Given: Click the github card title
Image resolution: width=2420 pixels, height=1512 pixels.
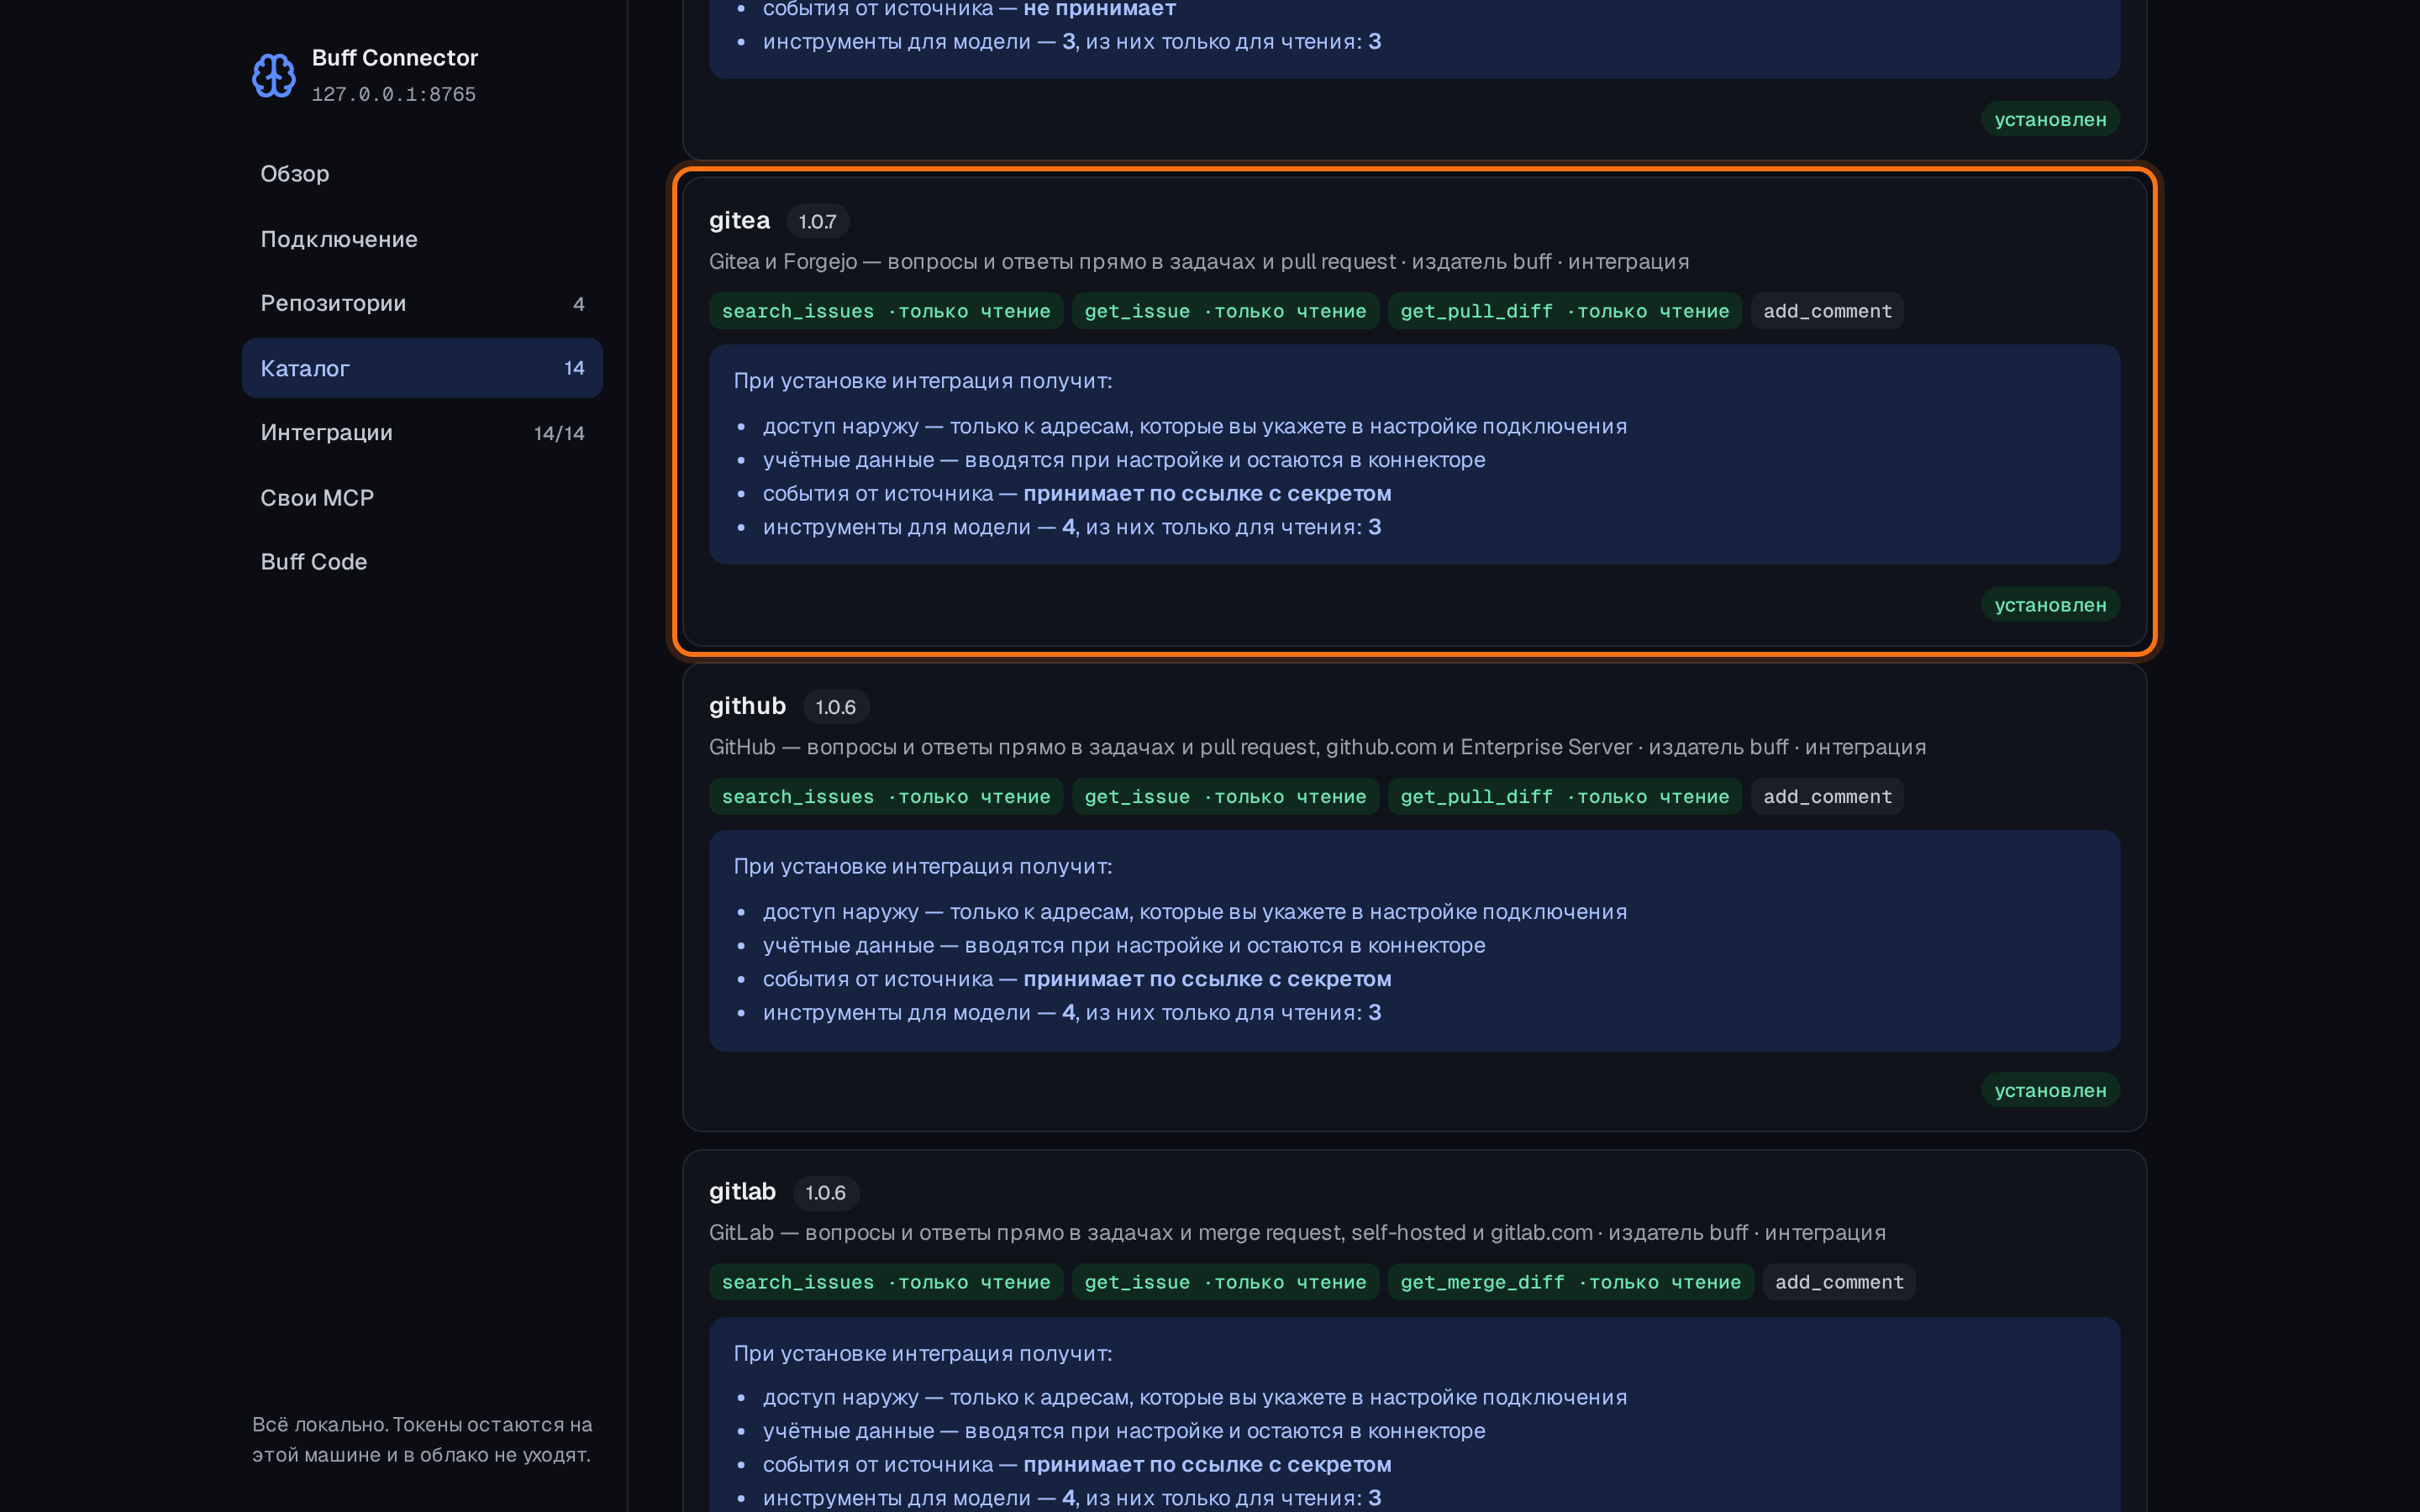Looking at the screenshot, I should [x=747, y=705].
